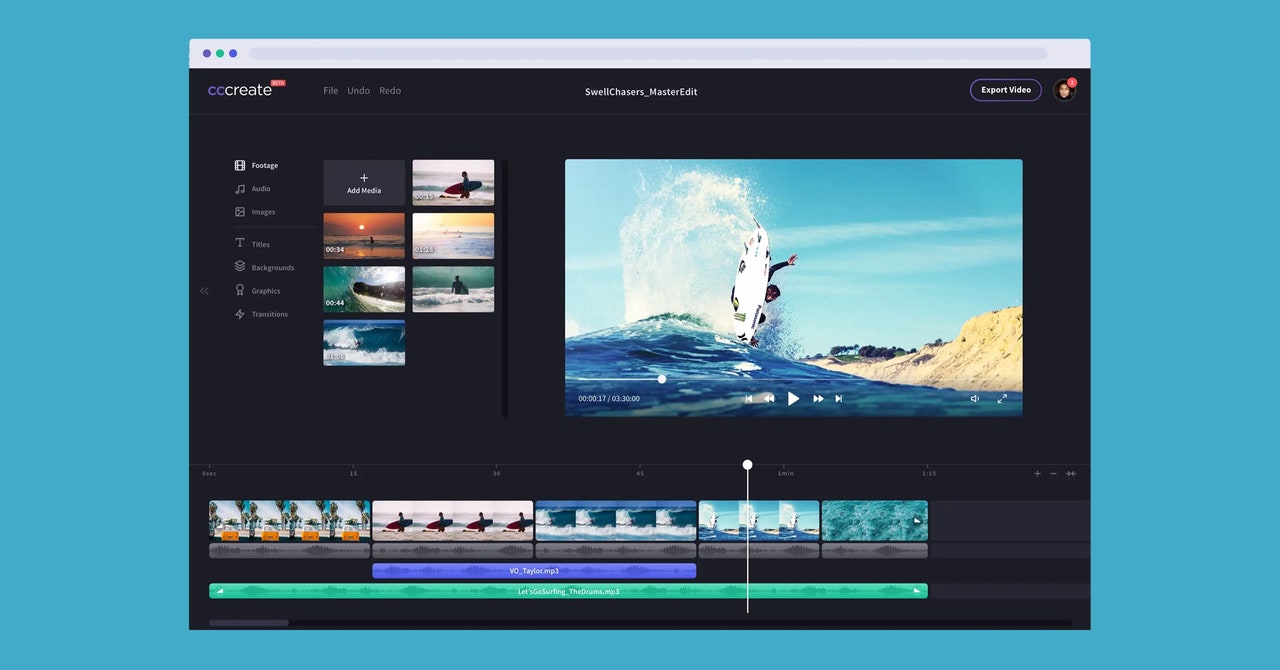Click the 1min mark on the timeline ruler

(786, 474)
